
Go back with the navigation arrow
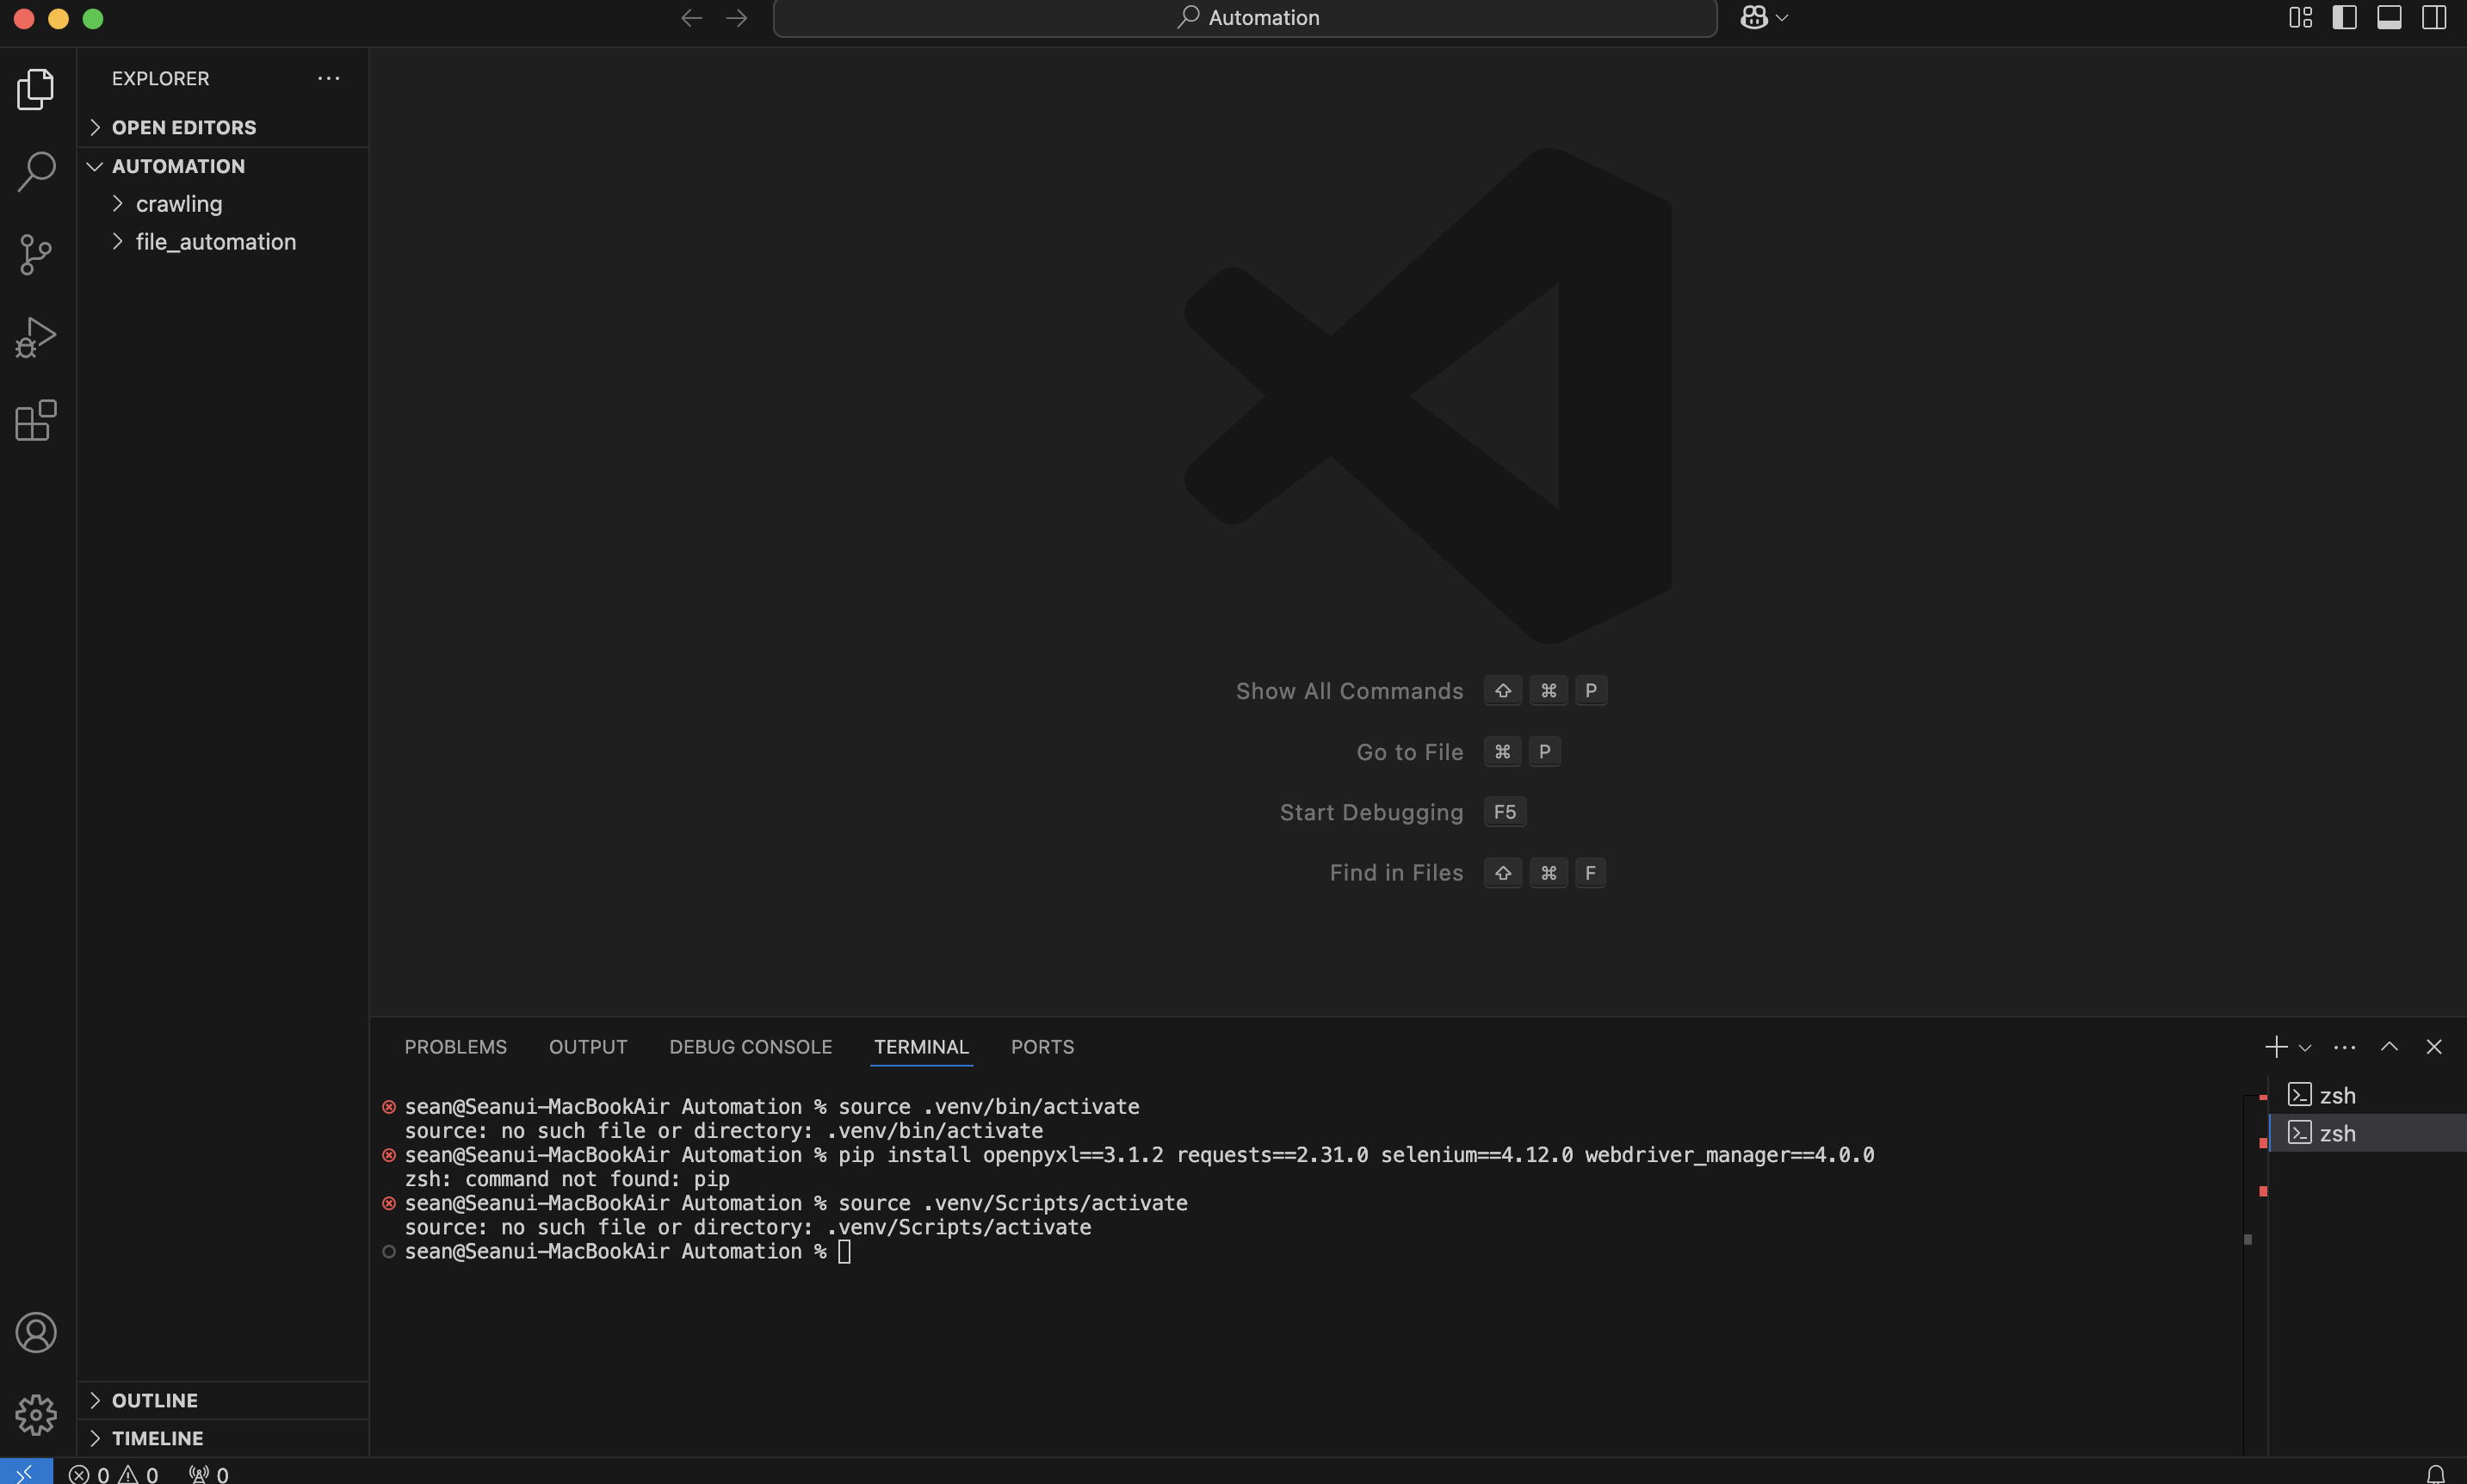[691, 18]
